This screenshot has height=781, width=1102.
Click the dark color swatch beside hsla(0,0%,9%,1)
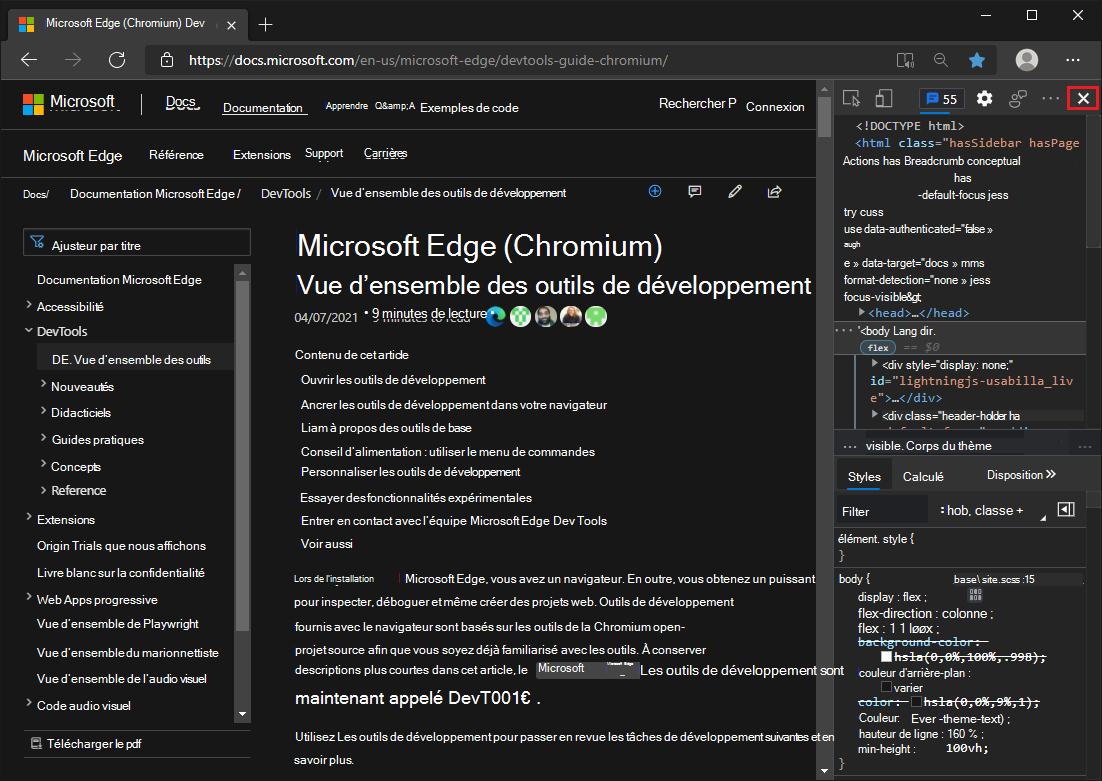click(x=916, y=702)
